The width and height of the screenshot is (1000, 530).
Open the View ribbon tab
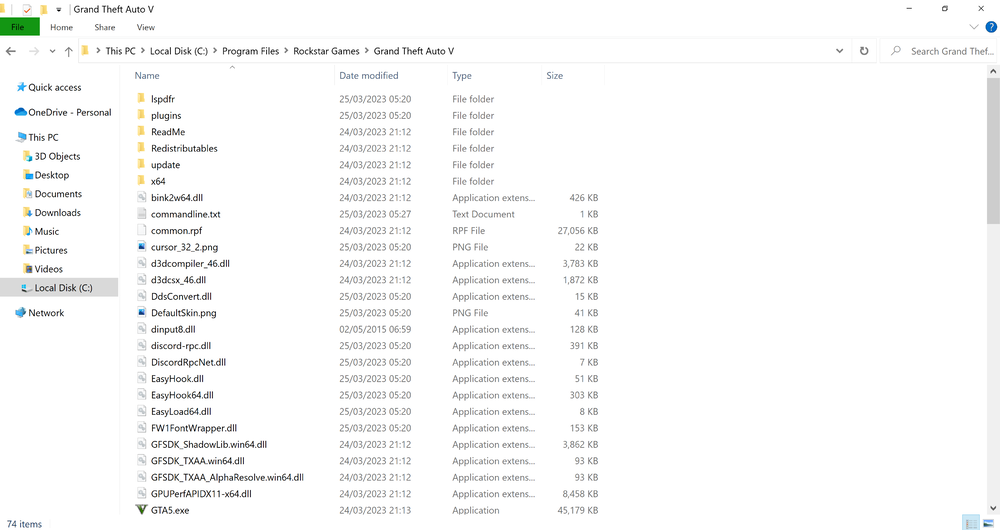[x=145, y=27]
